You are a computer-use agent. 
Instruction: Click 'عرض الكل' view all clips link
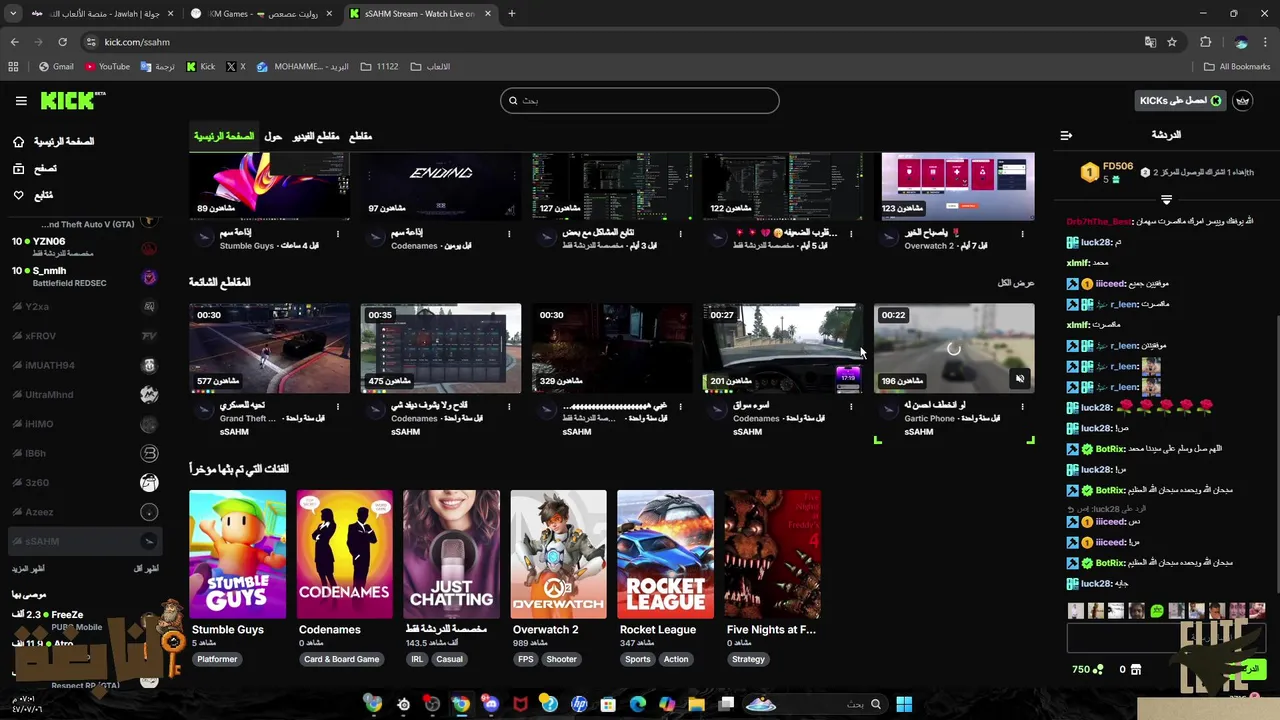tap(1016, 283)
